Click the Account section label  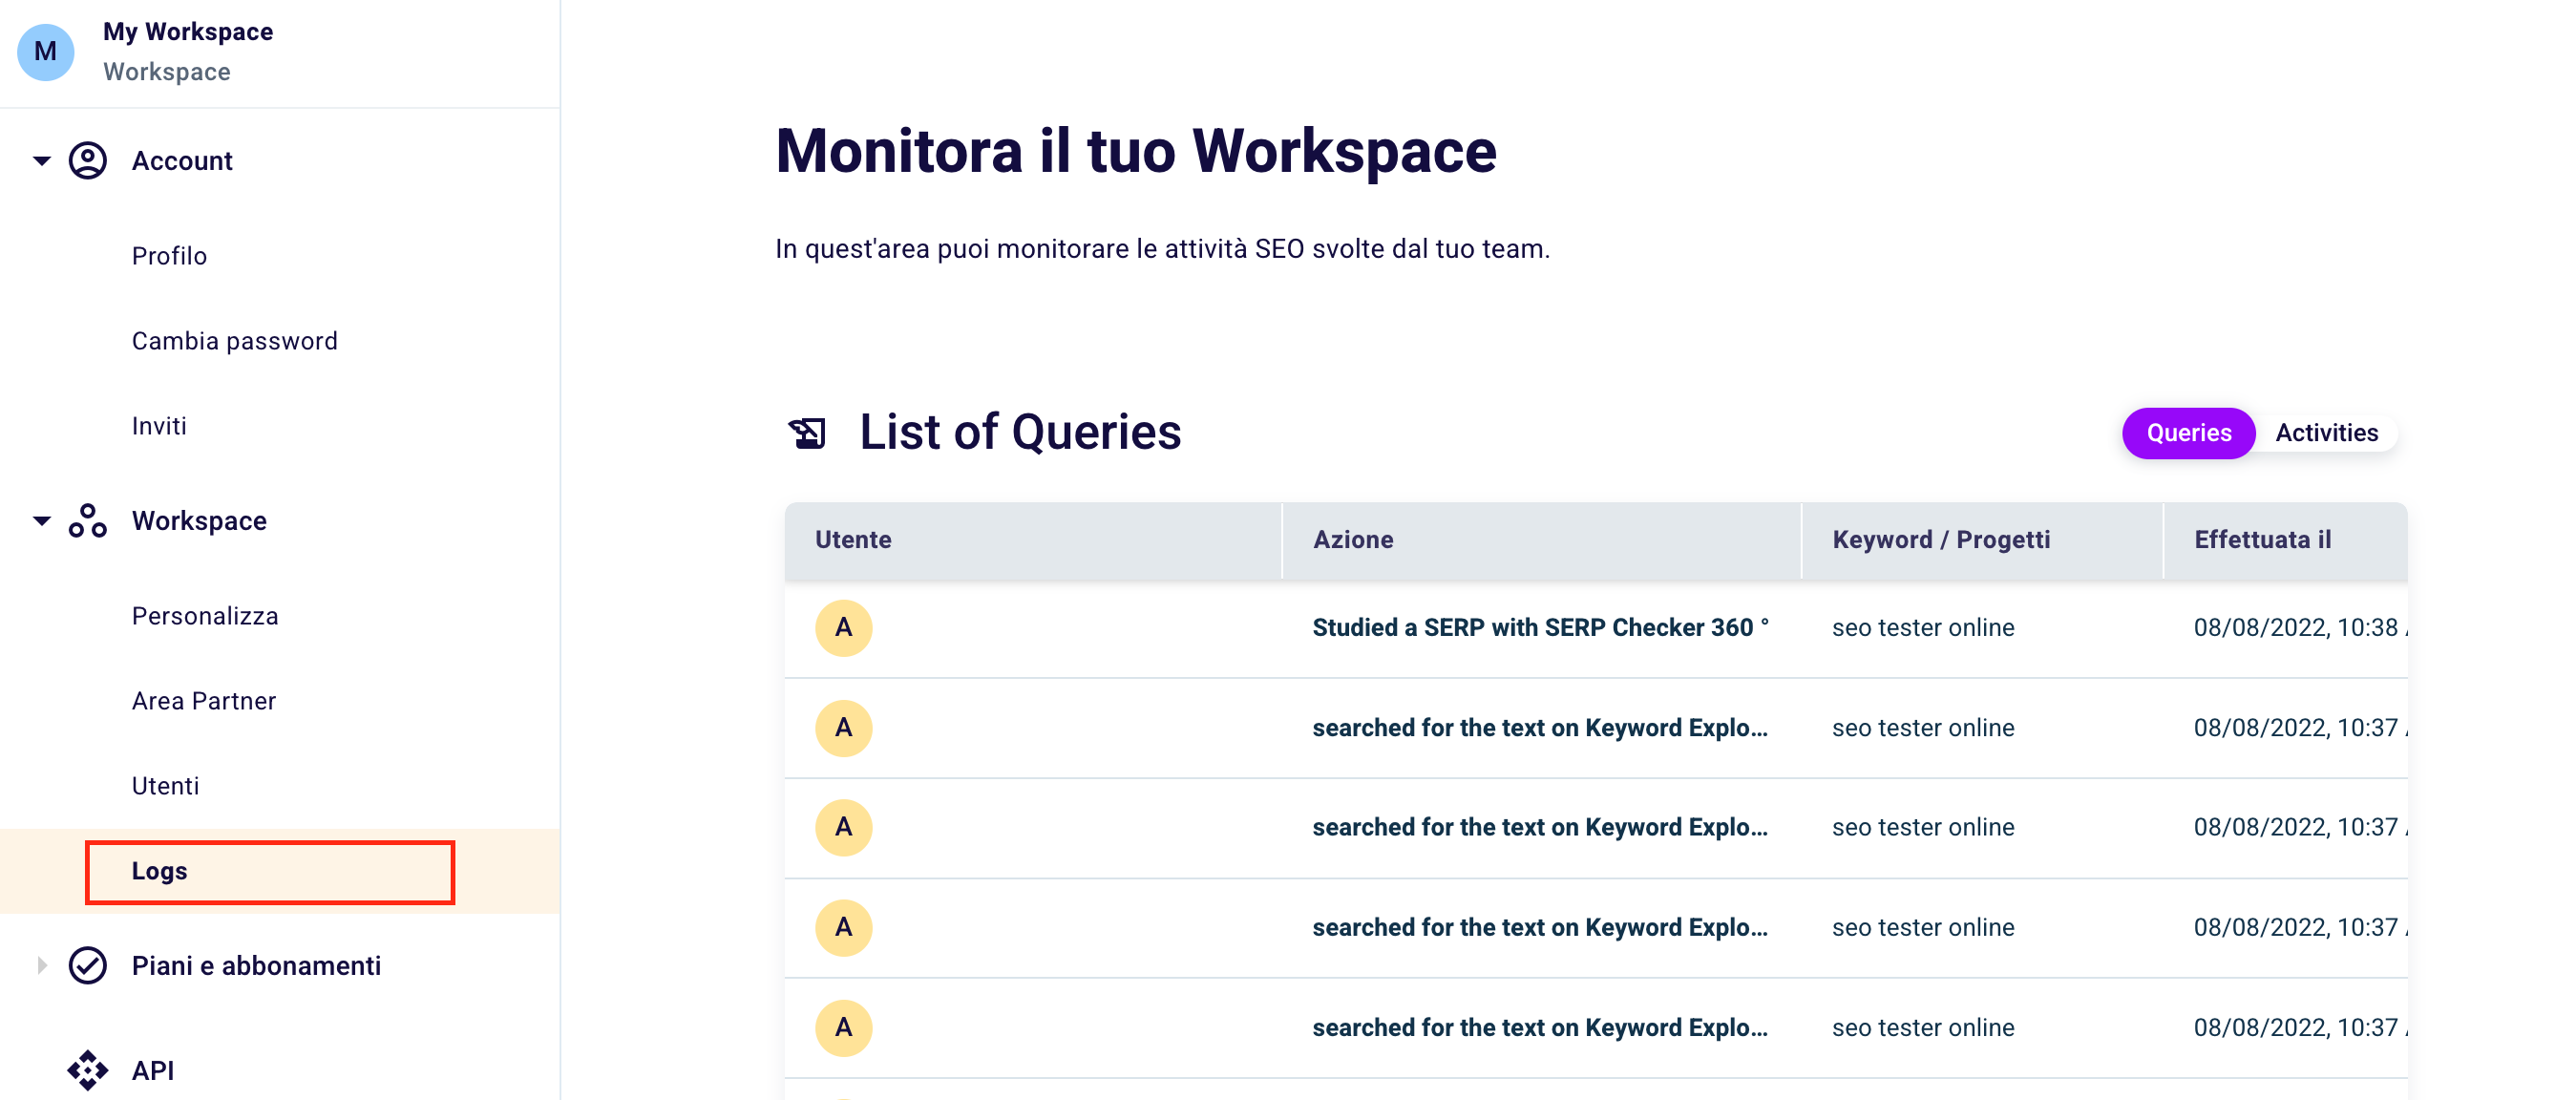(182, 161)
